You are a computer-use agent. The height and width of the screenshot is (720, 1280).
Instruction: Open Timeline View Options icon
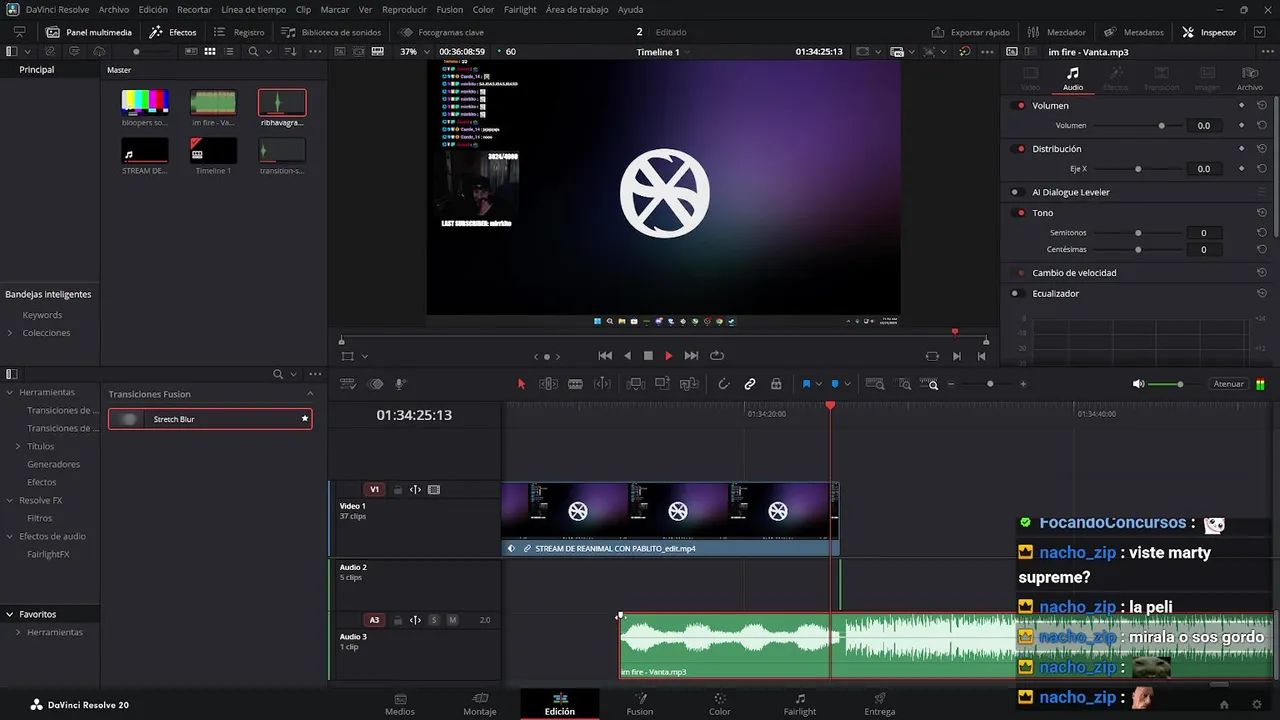click(348, 384)
